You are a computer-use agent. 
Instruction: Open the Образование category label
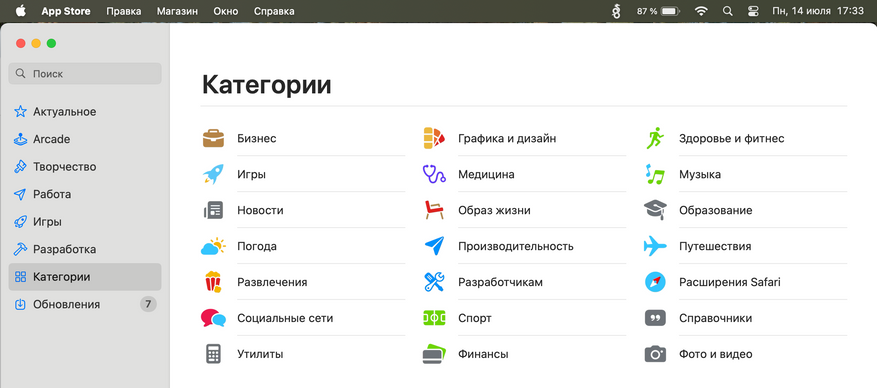715,210
